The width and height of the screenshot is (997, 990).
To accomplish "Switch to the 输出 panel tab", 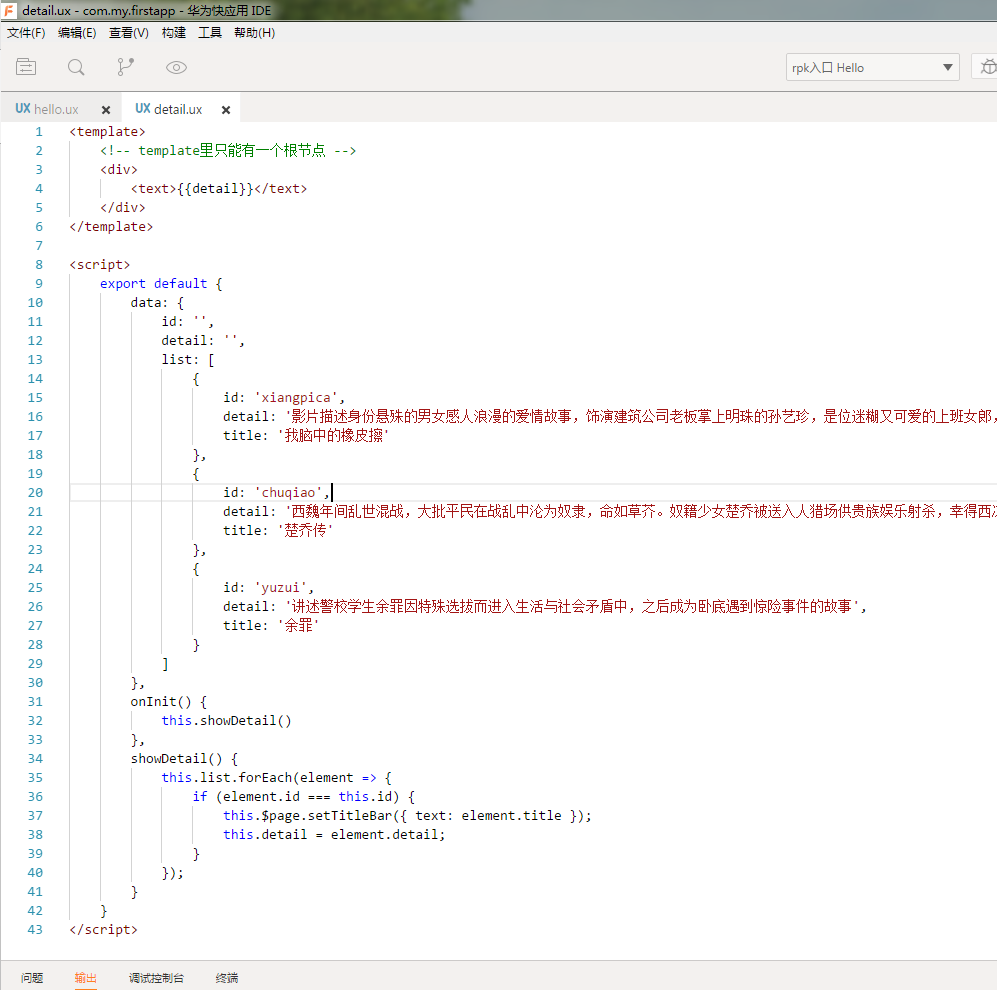I will 85,977.
